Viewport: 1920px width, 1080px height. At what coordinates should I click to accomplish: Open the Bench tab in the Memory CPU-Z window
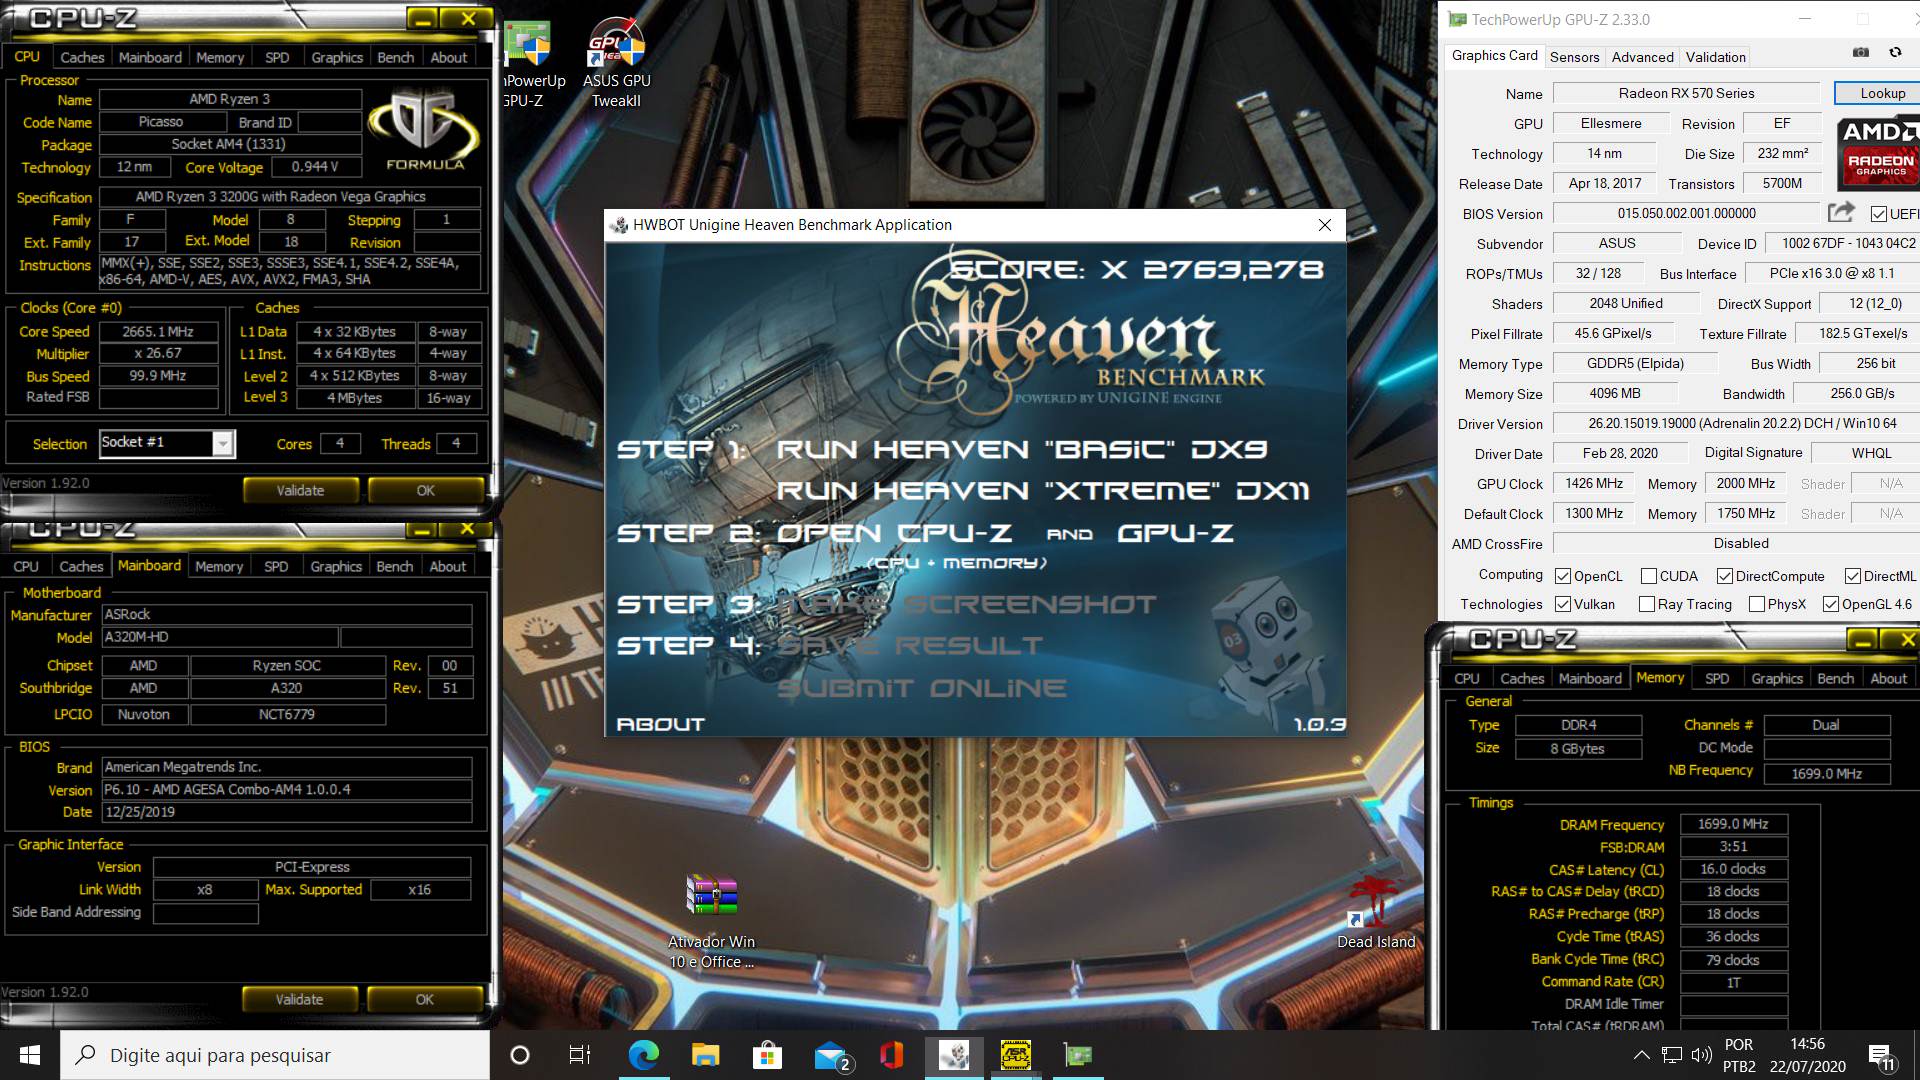point(1835,678)
